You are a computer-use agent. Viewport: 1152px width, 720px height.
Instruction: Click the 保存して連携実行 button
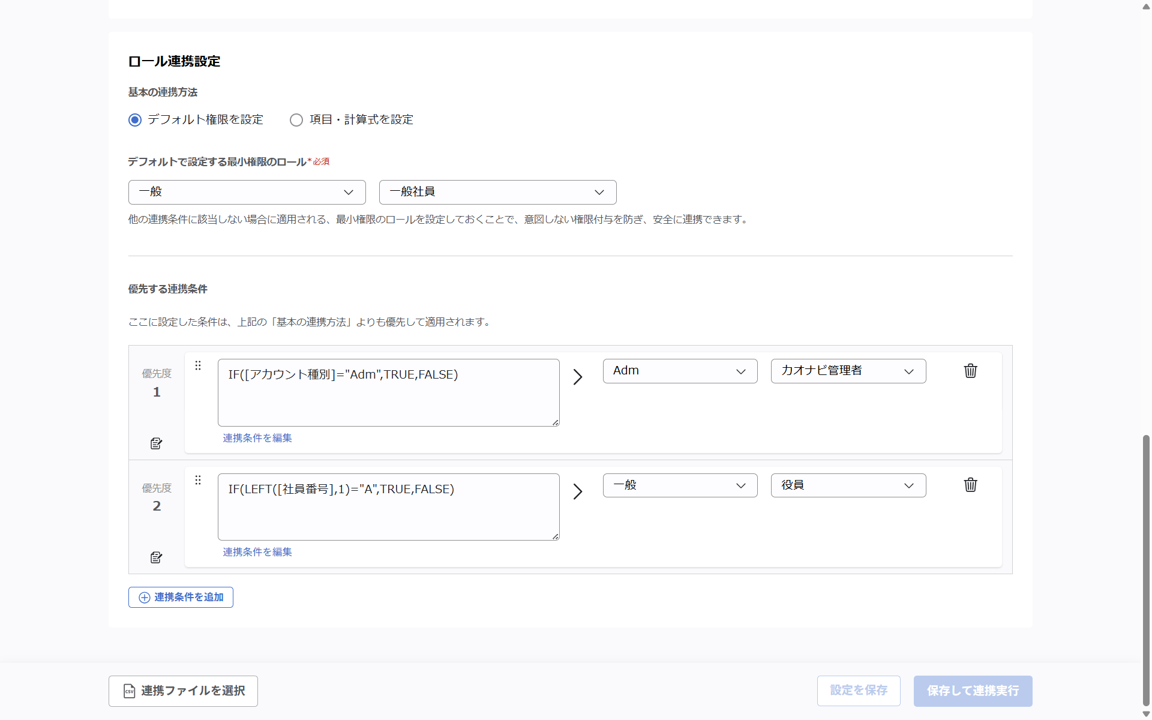[973, 691]
